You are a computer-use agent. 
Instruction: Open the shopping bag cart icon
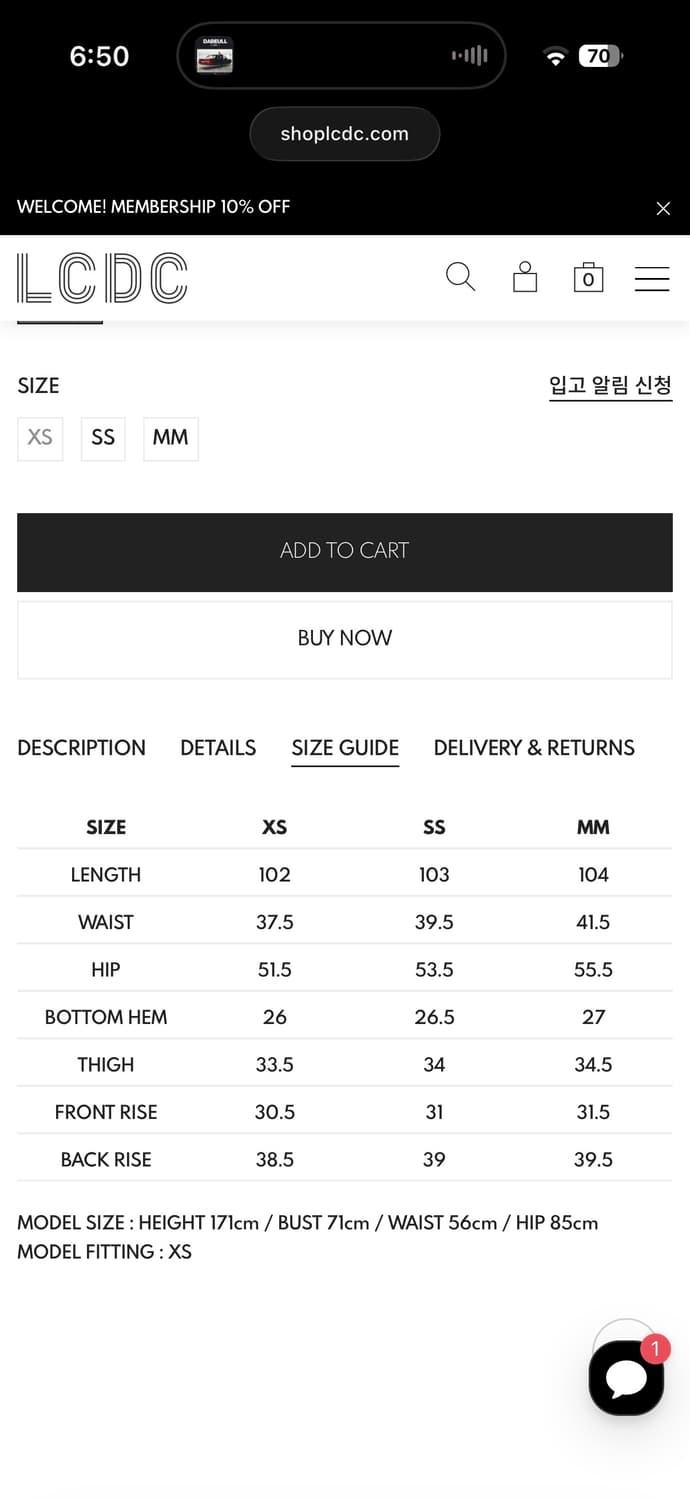coord(588,277)
